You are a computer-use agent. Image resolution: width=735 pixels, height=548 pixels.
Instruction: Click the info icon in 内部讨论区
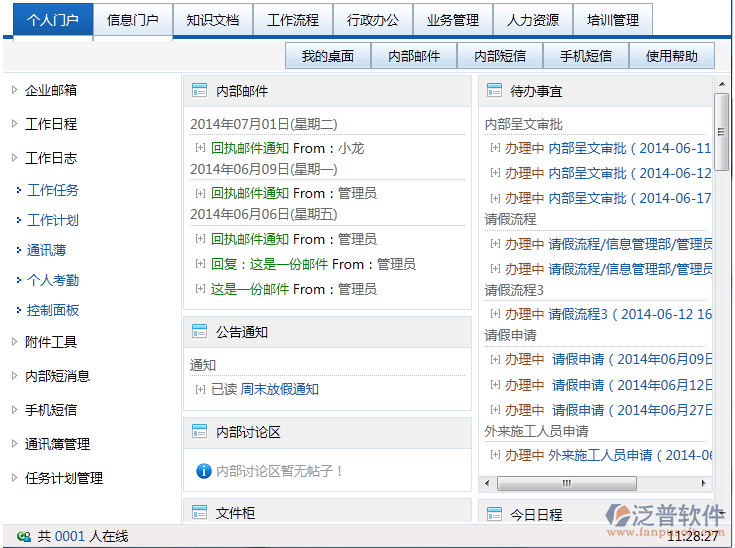click(x=204, y=470)
